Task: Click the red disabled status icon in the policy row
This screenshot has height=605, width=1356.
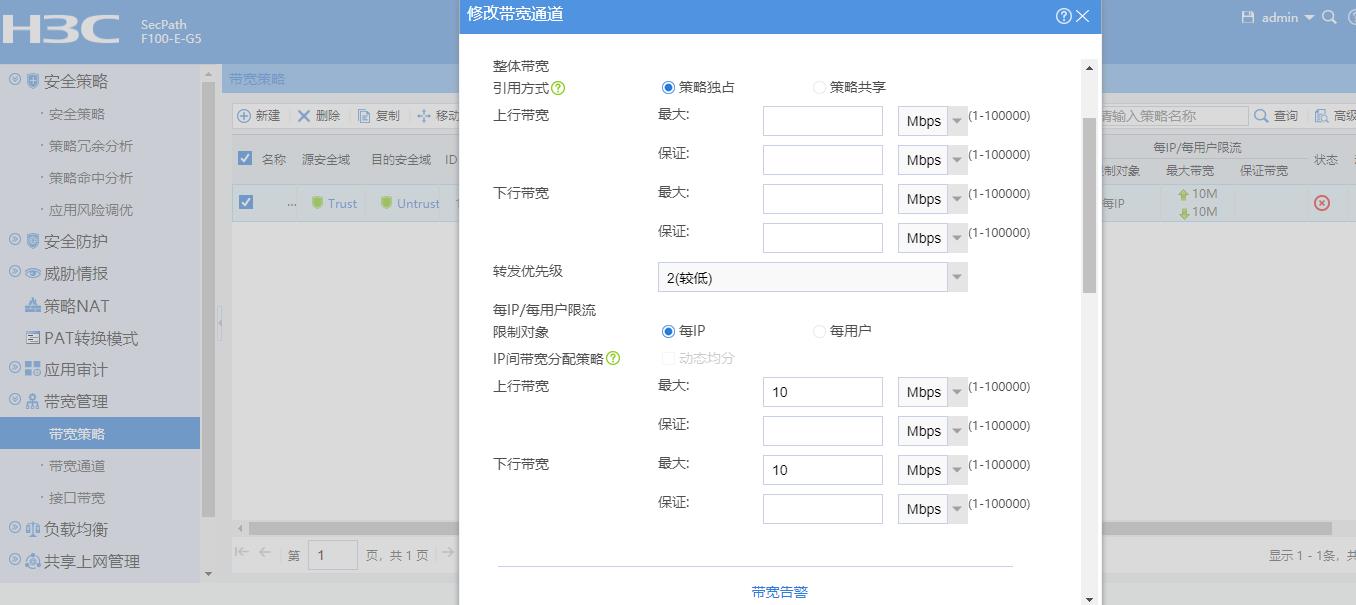Action: click(1322, 203)
